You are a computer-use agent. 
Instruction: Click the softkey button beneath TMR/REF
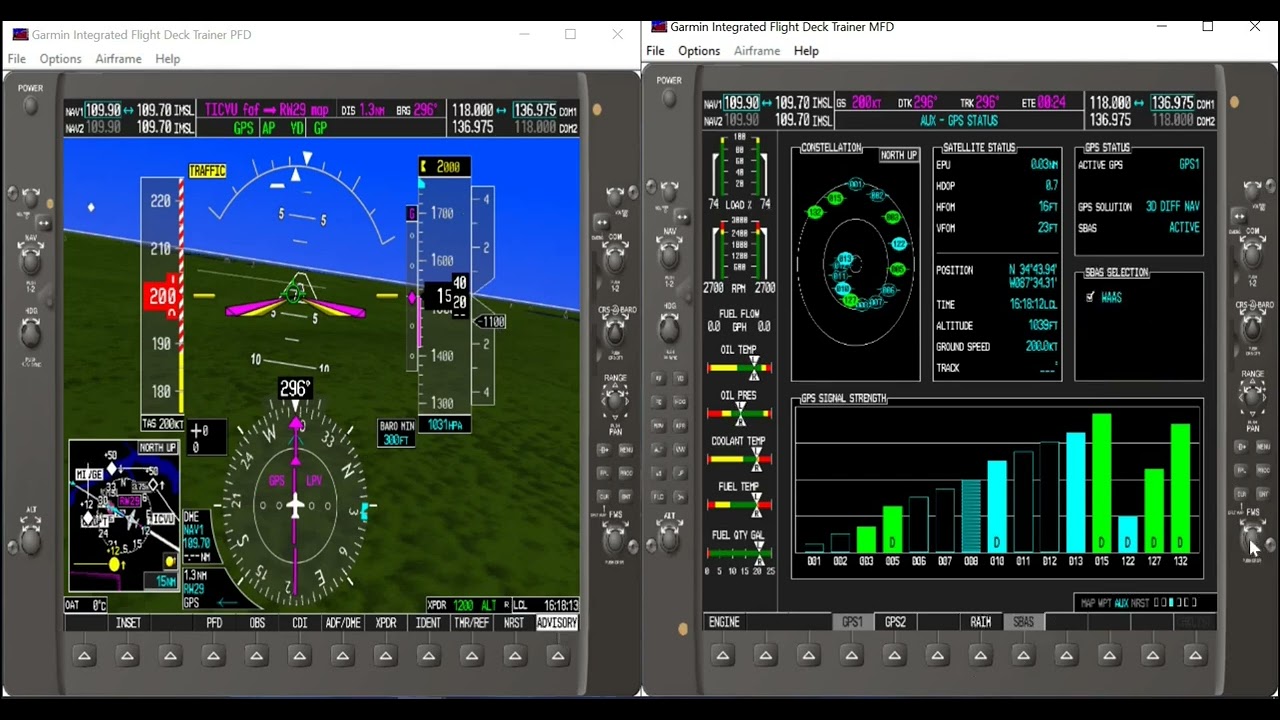point(472,656)
